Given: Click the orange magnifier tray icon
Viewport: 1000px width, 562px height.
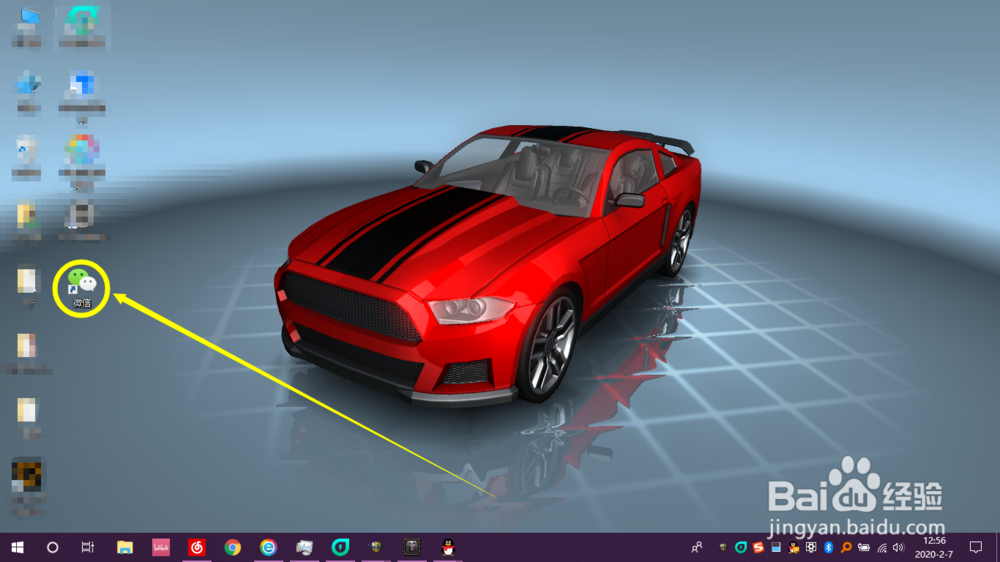Looking at the screenshot, I should [x=846, y=547].
